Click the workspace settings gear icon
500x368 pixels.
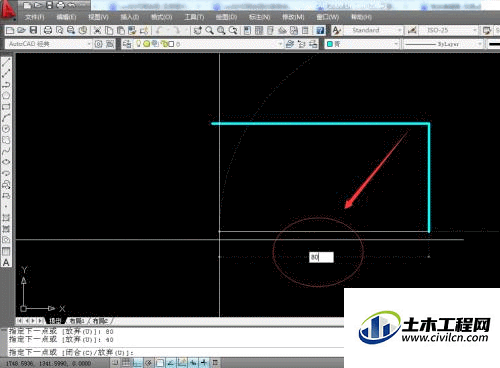(98, 44)
